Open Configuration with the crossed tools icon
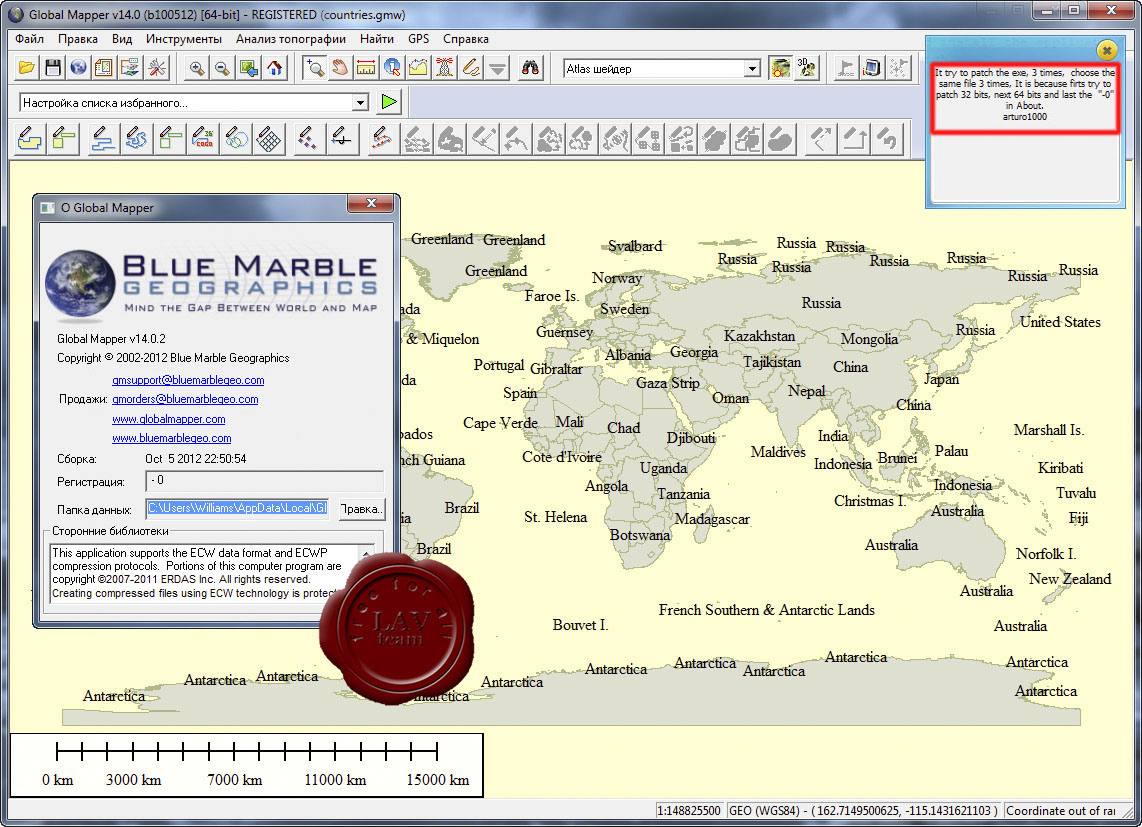This screenshot has height=827, width=1142. point(157,68)
